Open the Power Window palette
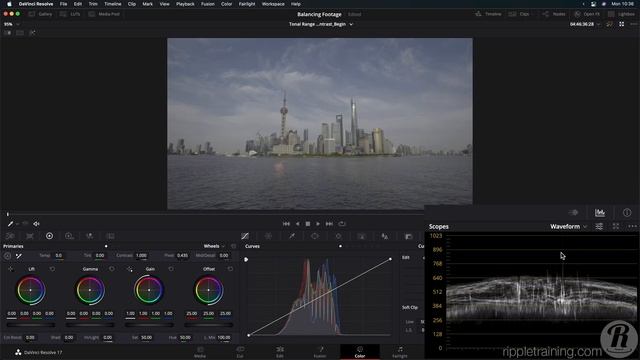Viewport: 640px width, 360px height. [315, 236]
